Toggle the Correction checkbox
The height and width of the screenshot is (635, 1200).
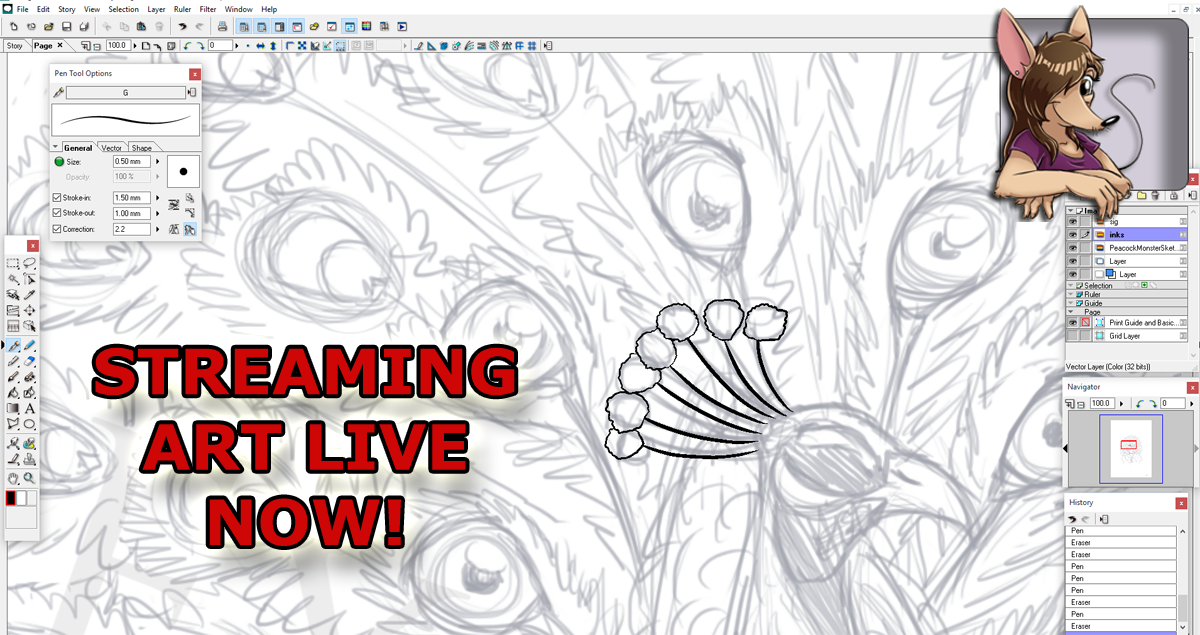click(x=57, y=229)
